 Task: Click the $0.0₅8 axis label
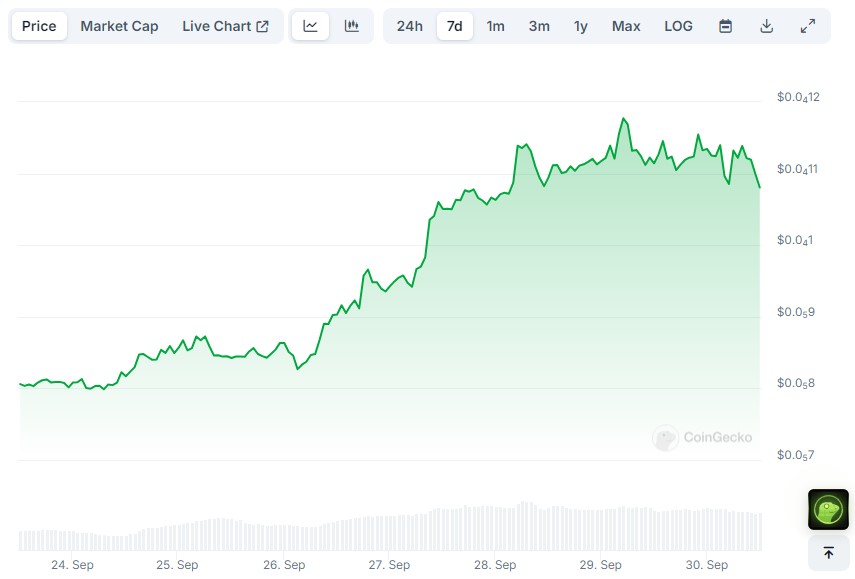[796, 383]
